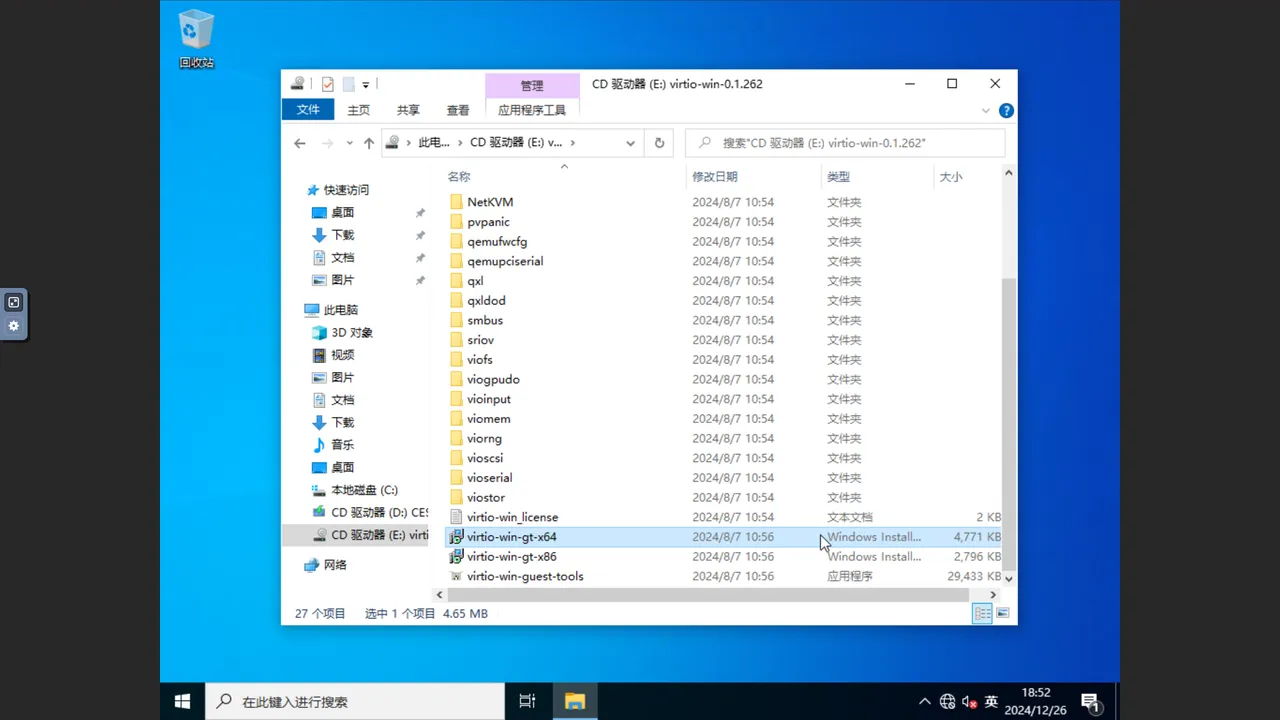This screenshot has height=720, width=1280.
Task: Open Task View from the taskbar
Action: (527, 701)
